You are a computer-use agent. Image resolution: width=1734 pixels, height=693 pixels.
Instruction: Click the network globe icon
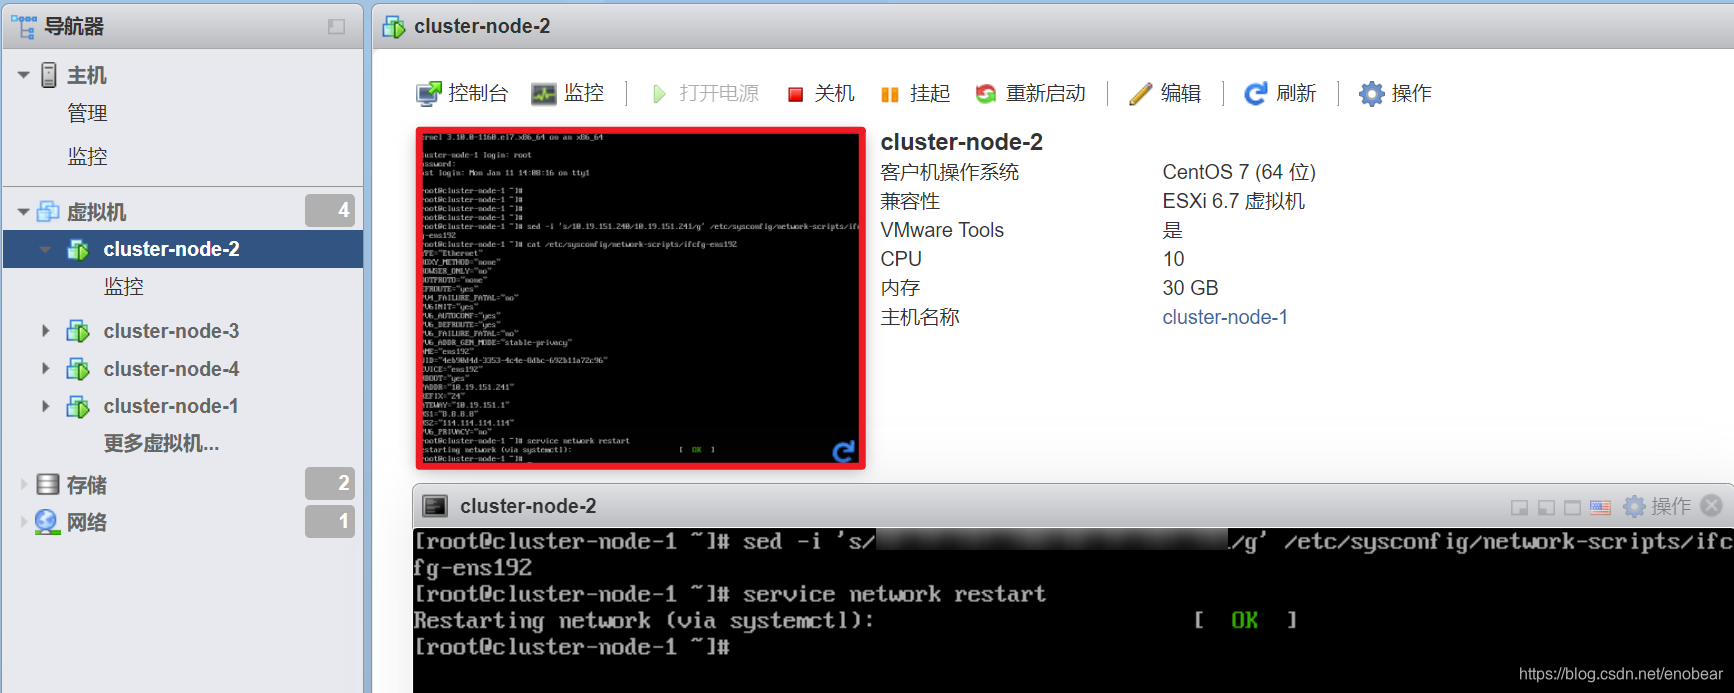47,522
